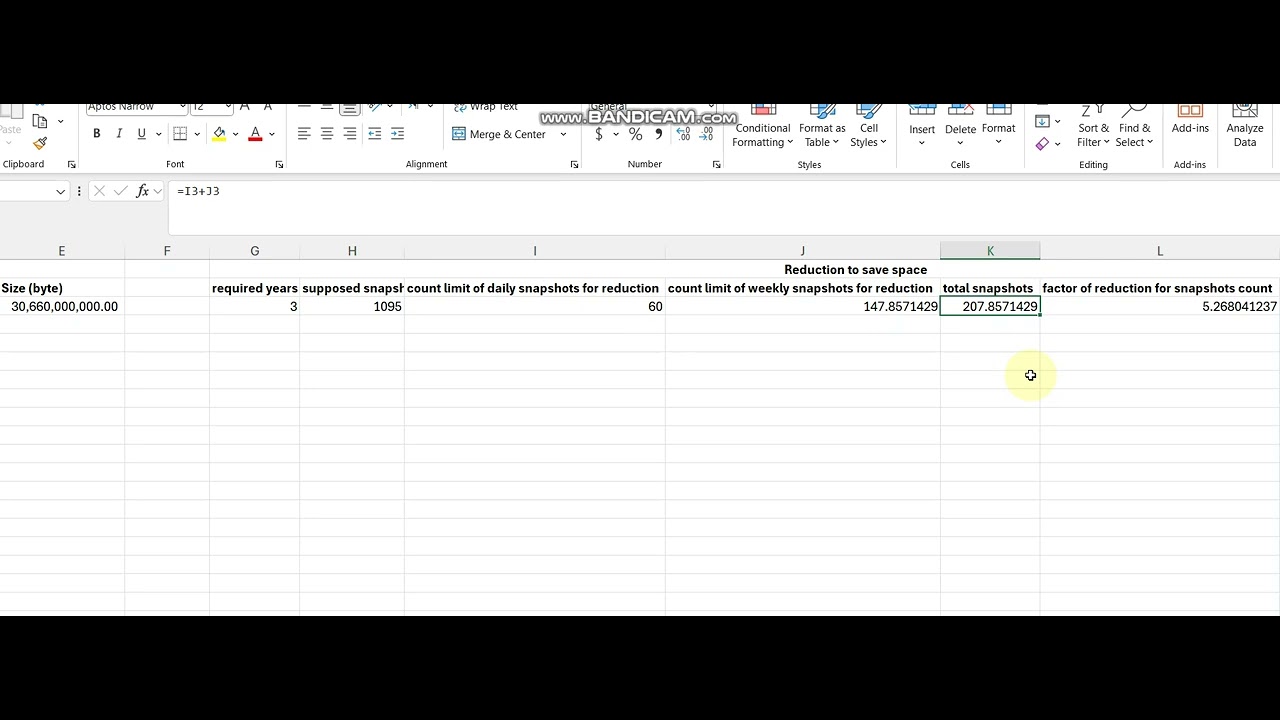Click cell with value 5.268041237

(x=1160, y=307)
